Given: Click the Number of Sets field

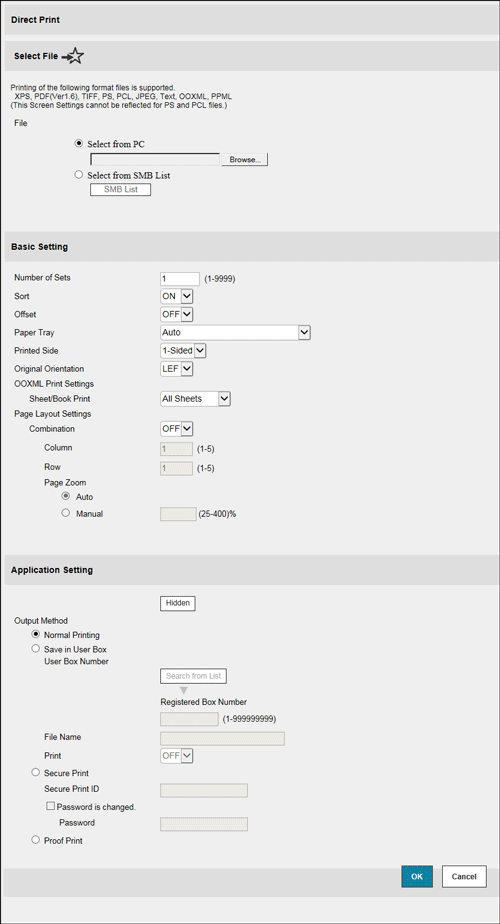Looking at the screenshot, I should pos(180,279).
